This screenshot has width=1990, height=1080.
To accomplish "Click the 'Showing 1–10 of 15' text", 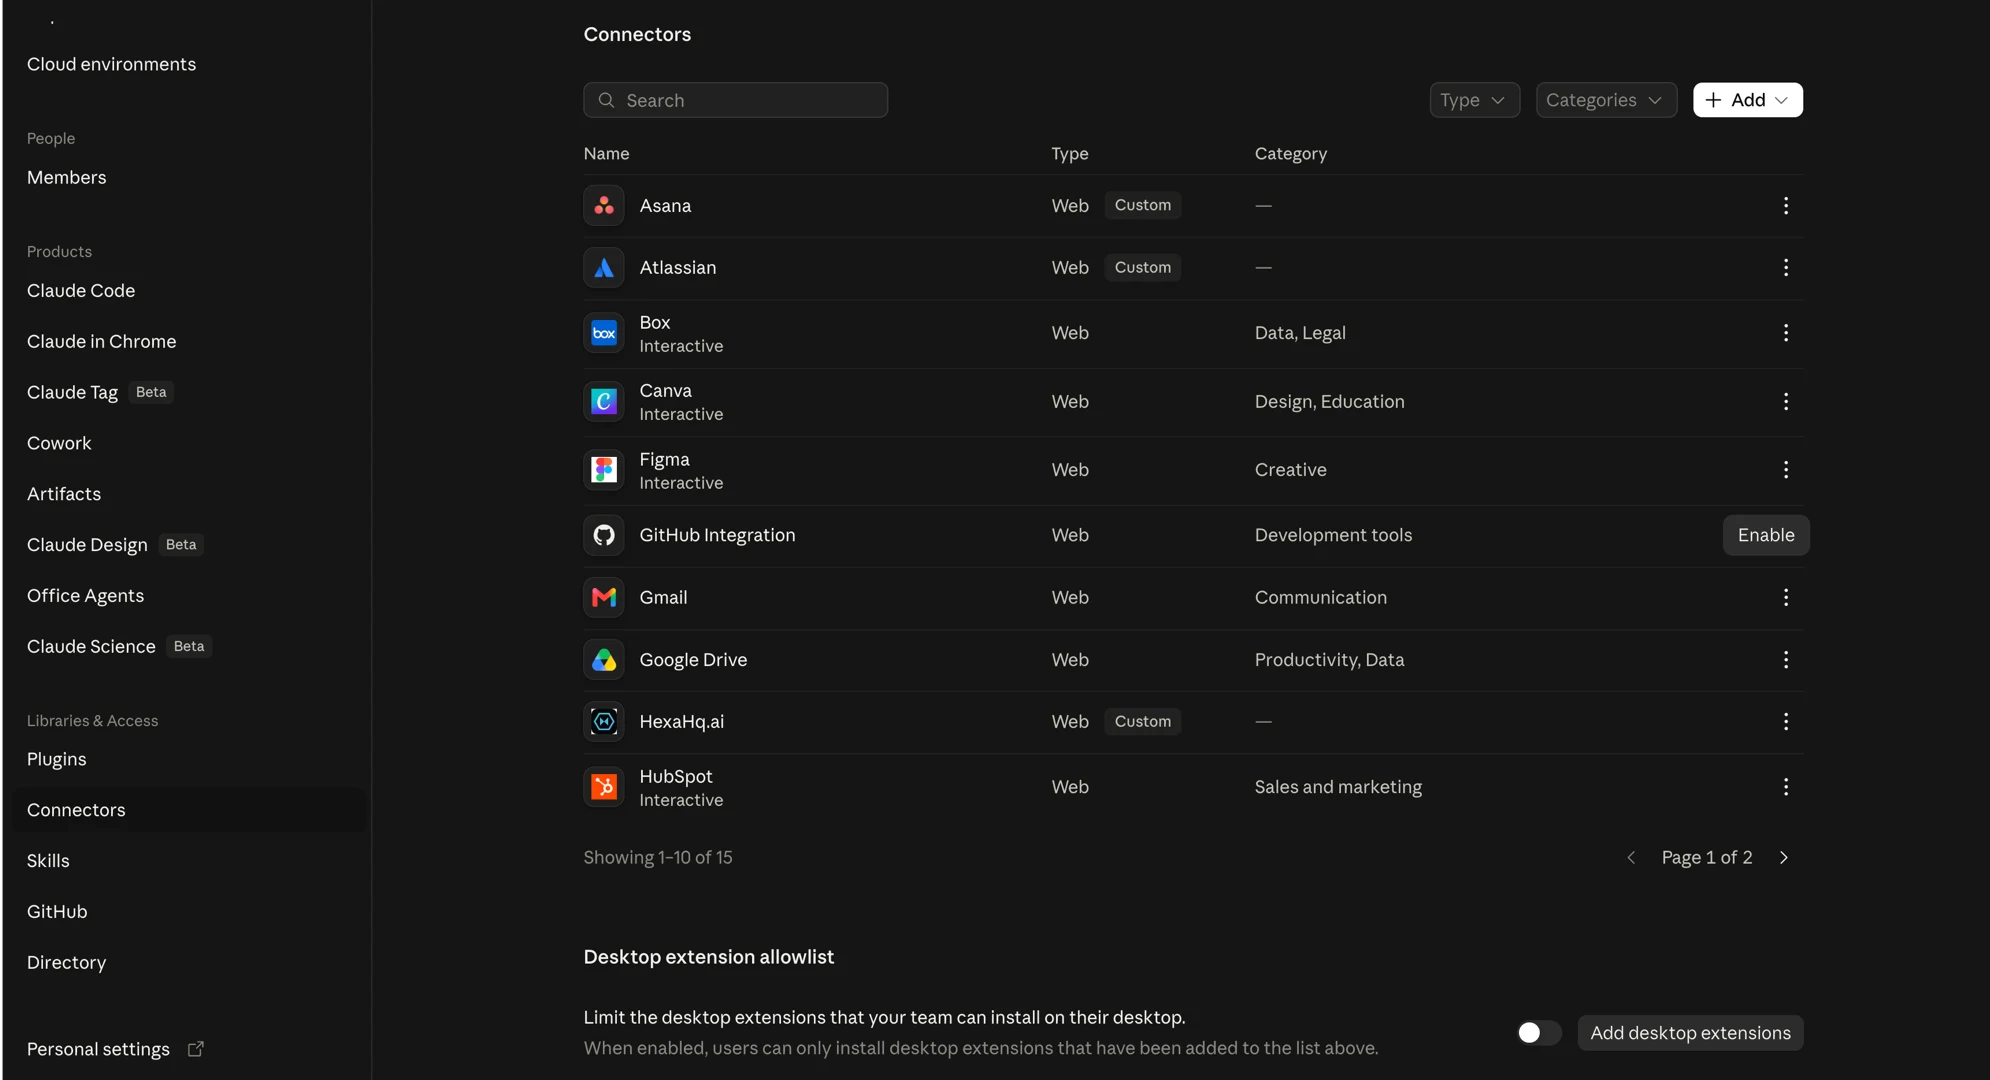I will [x=658, y=858].
